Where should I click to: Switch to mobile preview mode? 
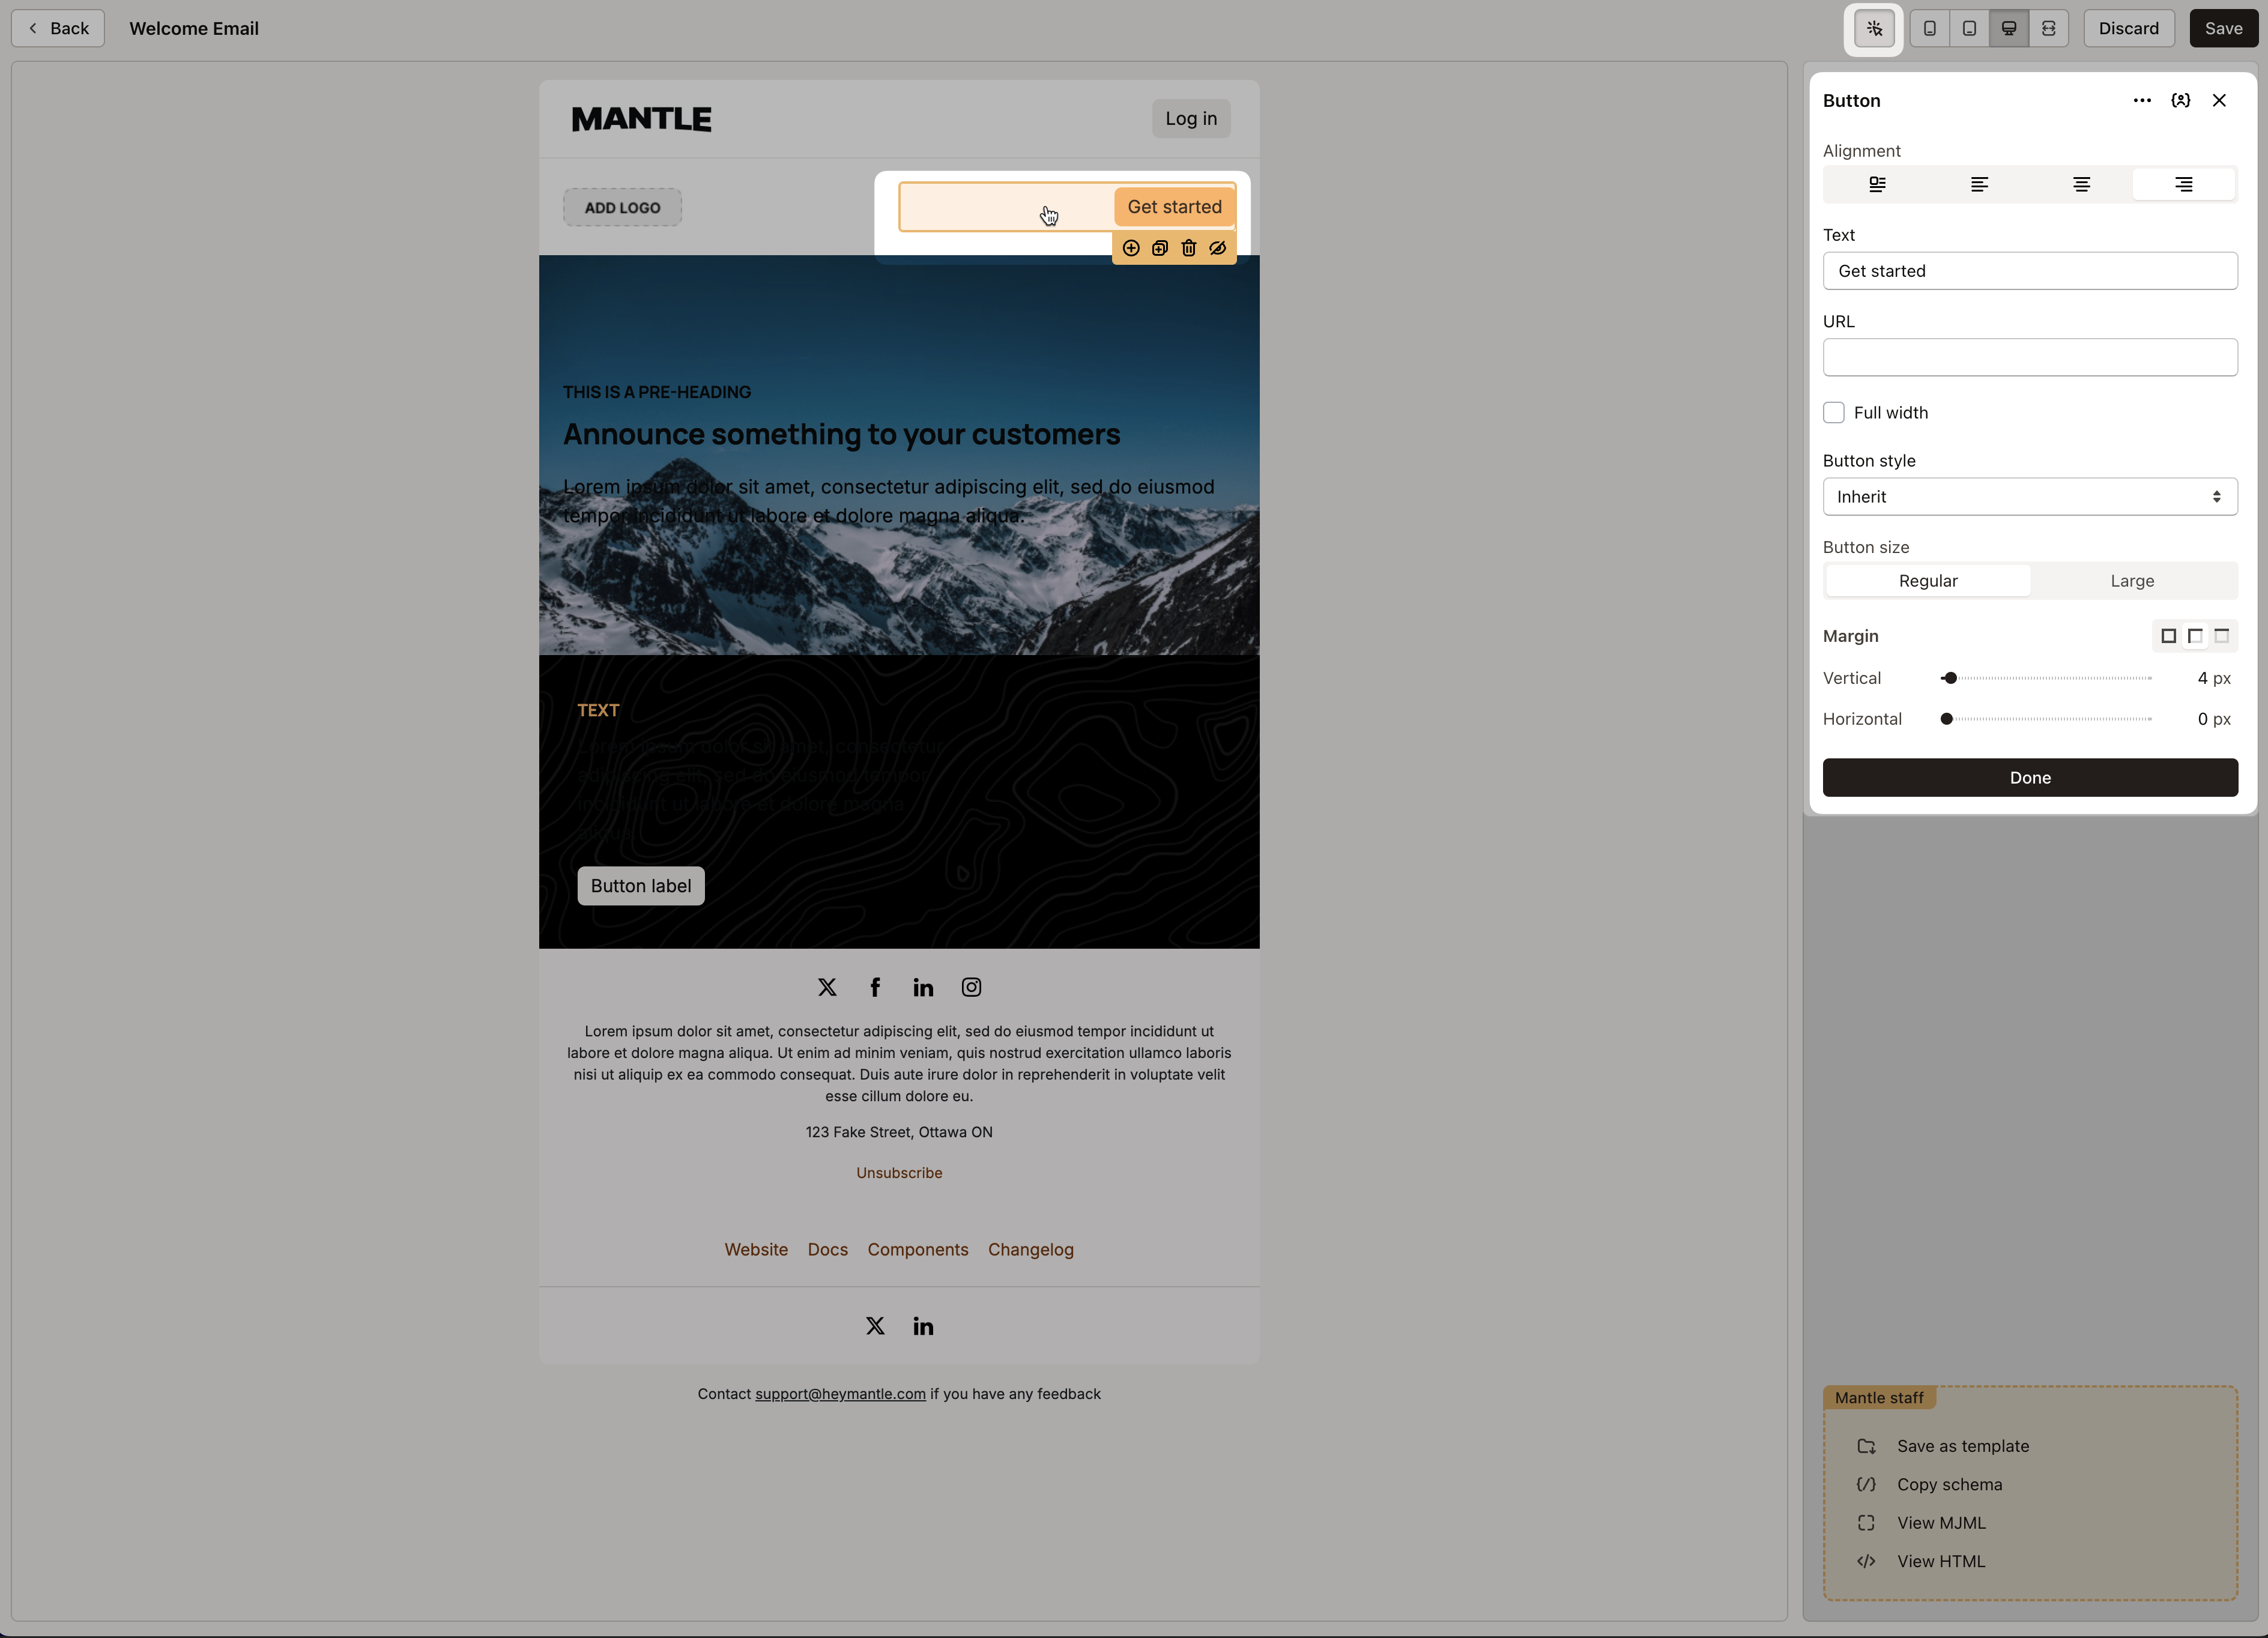1929,28
